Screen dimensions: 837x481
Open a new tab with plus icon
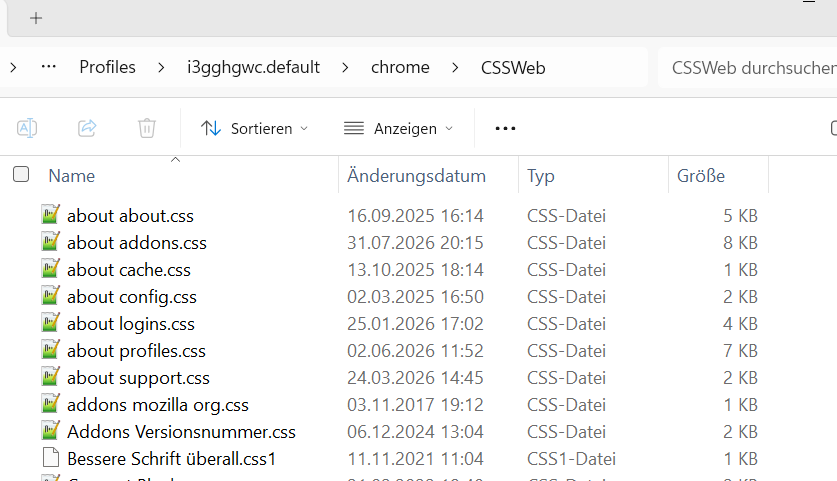pos(36,18)
